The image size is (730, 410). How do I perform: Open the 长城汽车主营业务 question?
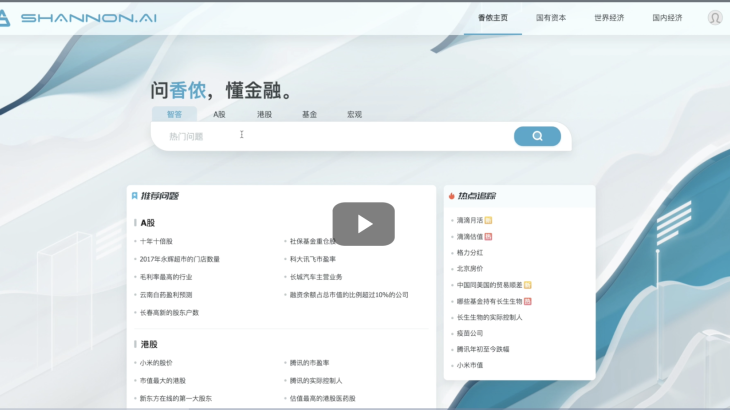coord(316,277)
